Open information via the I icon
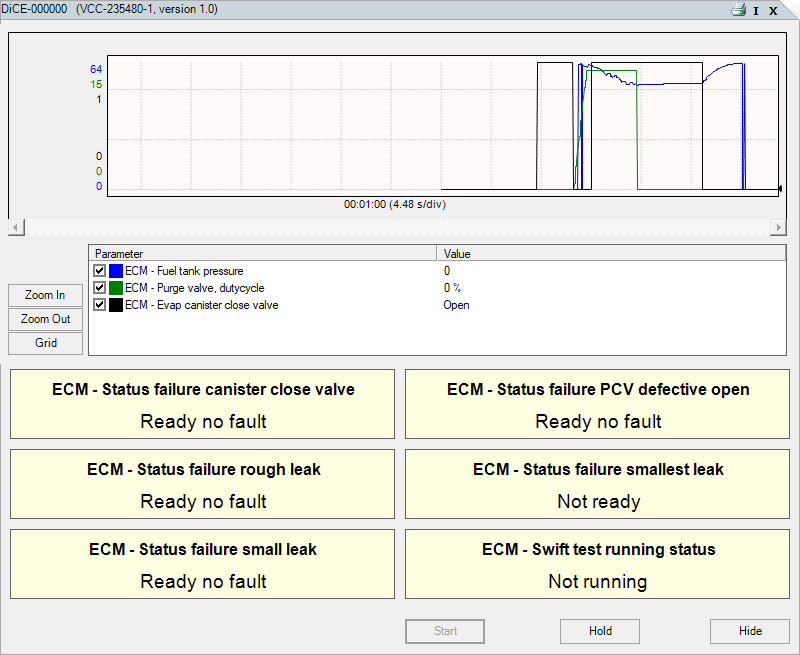 [757, 10]
